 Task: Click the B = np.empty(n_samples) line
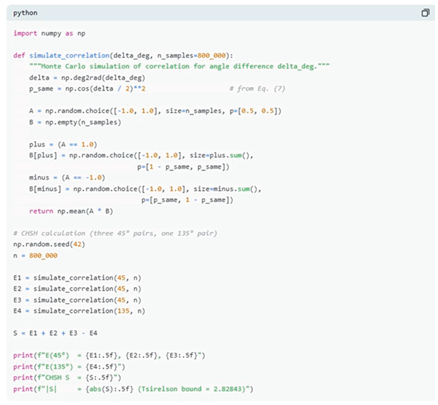point(75,122)
